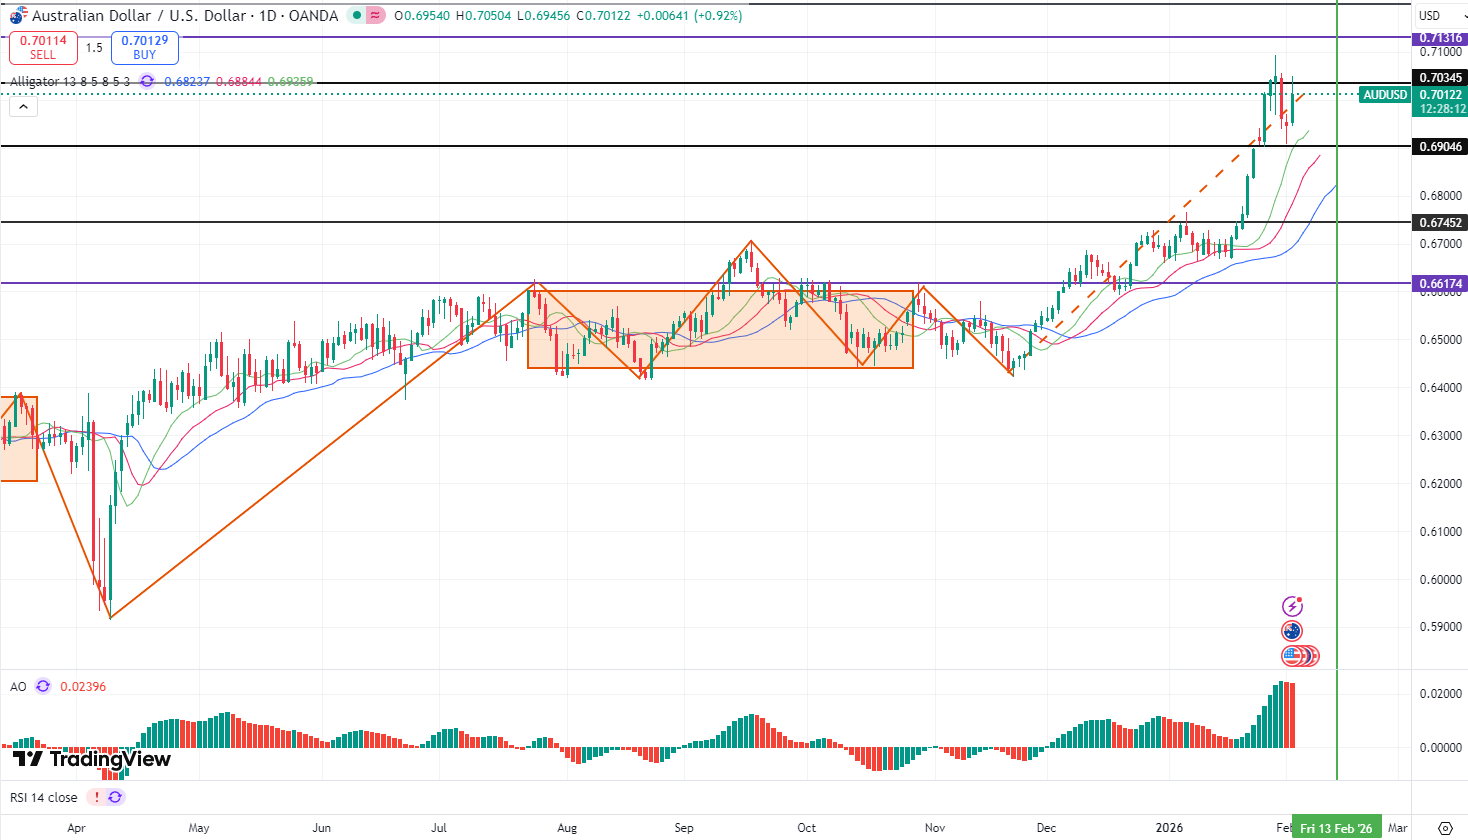Viewport: 1468px width, 840px height.
Task: Open the US flag economic events marker
Action: [x=1296, y=656]
